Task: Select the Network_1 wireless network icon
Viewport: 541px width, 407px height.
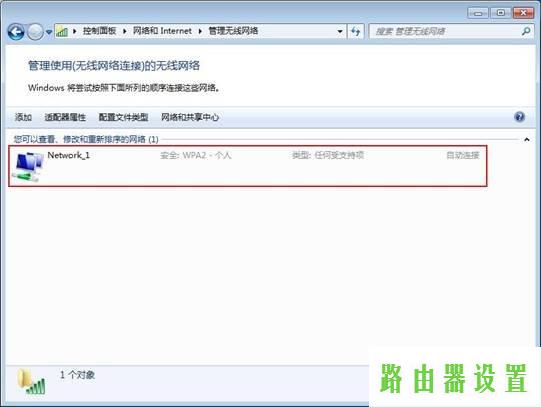Action: [x=28, y=167]
